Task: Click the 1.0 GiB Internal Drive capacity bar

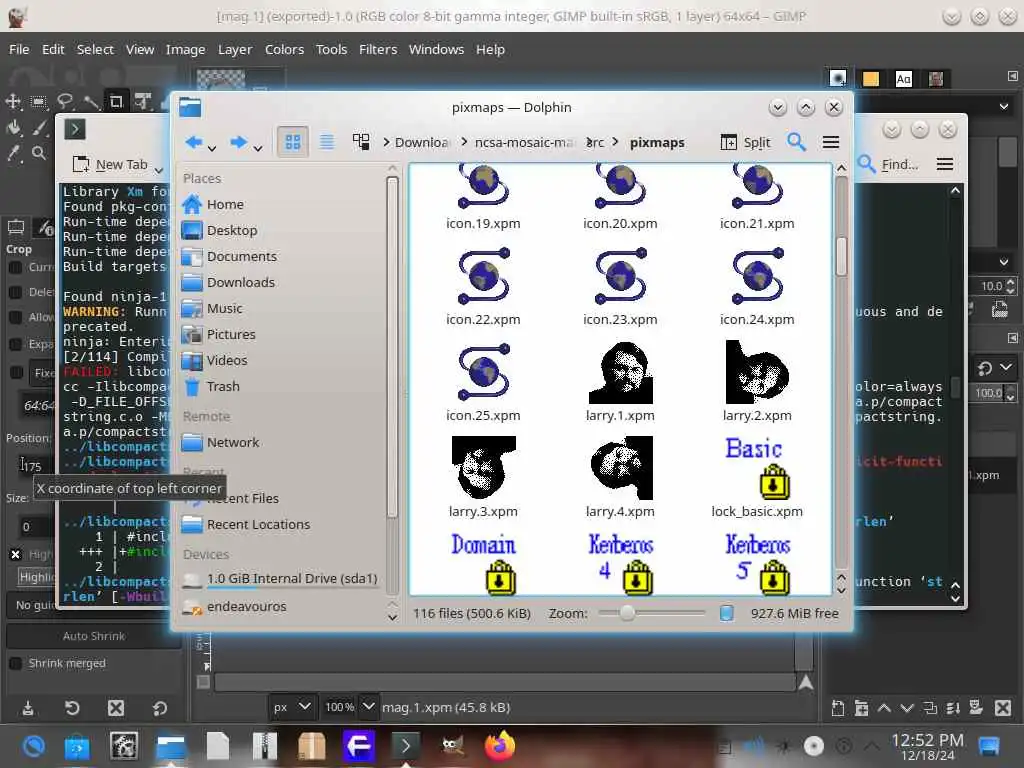Action: coord(292,587)
